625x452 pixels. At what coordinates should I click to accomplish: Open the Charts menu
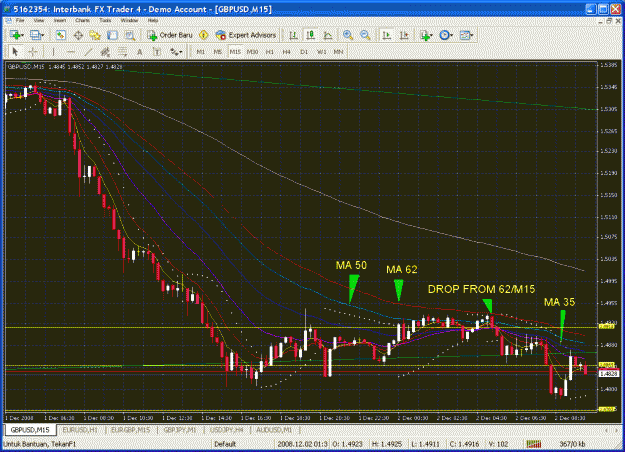click(83, 20)
